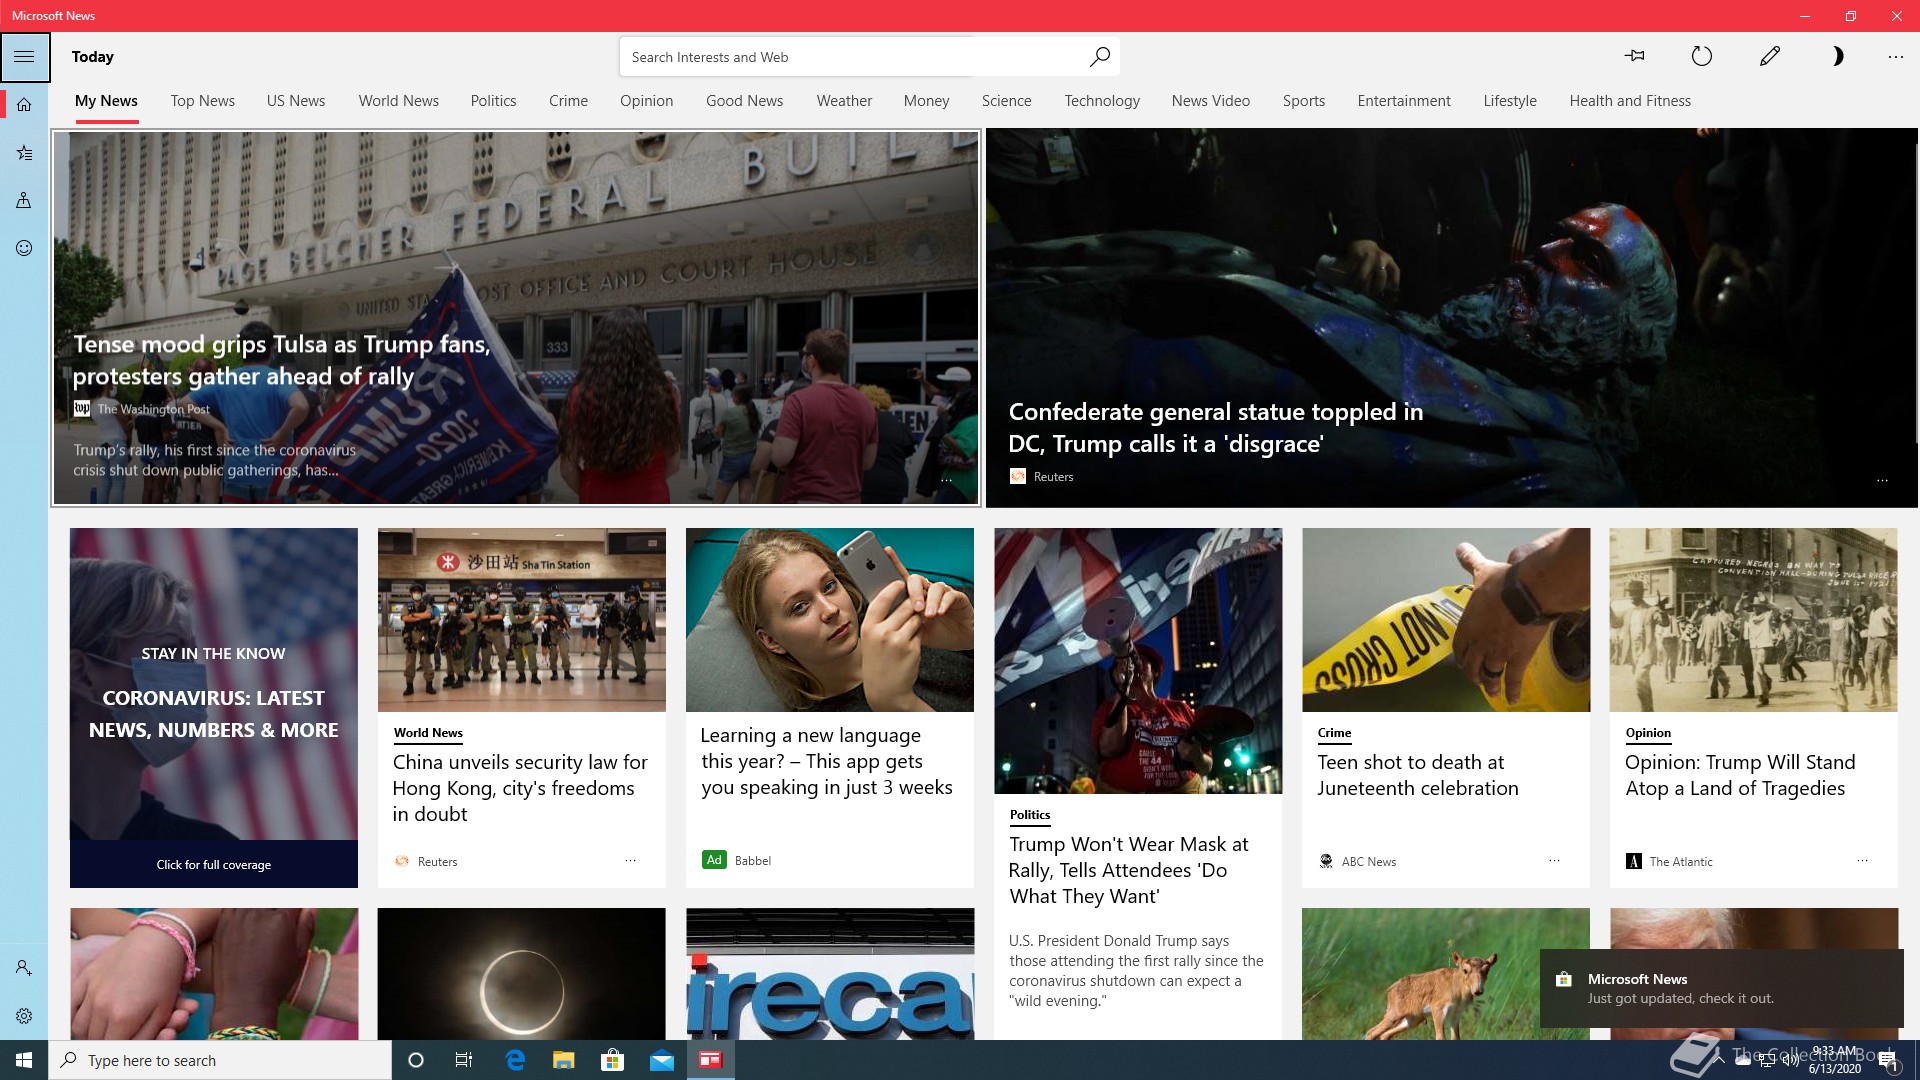Go to the Home sidebar icon

coord(24,104)
